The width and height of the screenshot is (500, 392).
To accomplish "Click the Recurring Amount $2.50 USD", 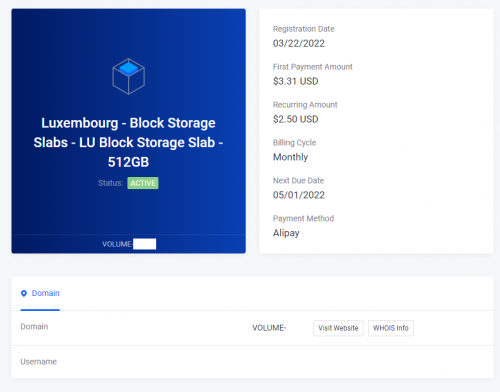I will (296, 119).
